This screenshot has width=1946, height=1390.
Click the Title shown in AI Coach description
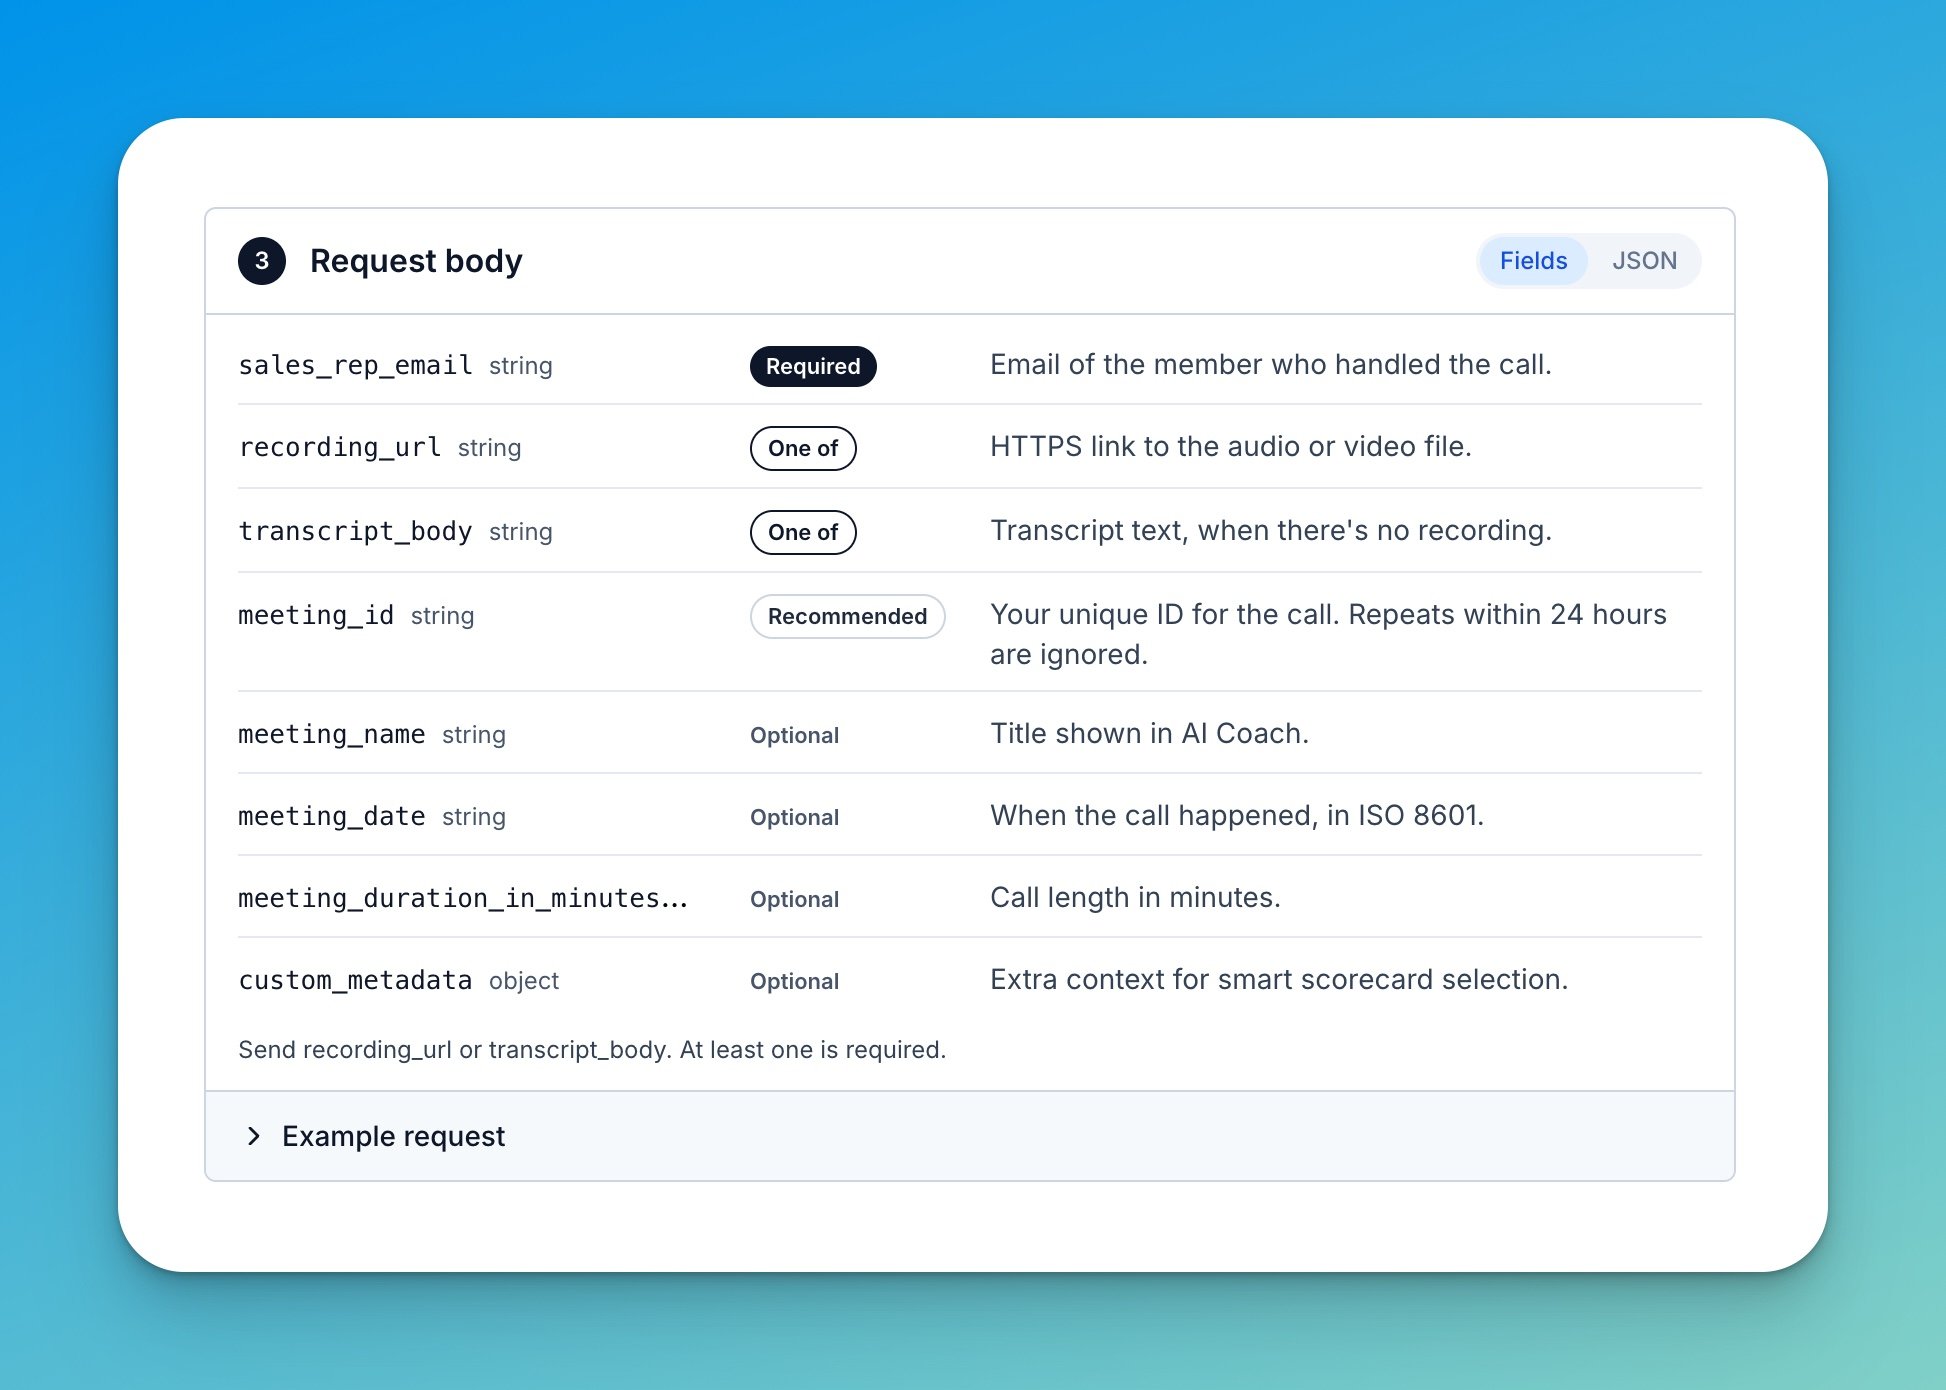tap(1149, 733)
